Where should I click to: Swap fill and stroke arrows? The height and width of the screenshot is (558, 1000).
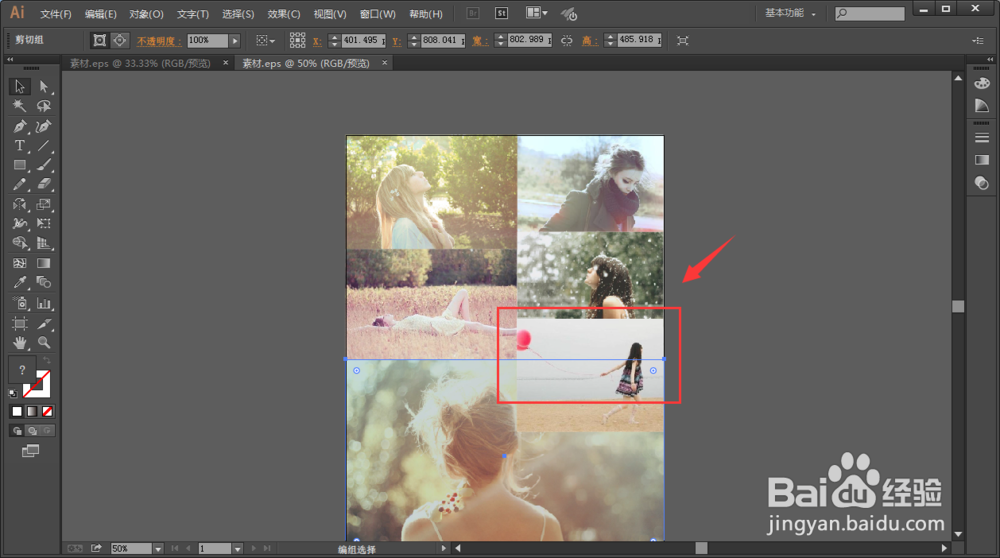click(x=47, y=361)
